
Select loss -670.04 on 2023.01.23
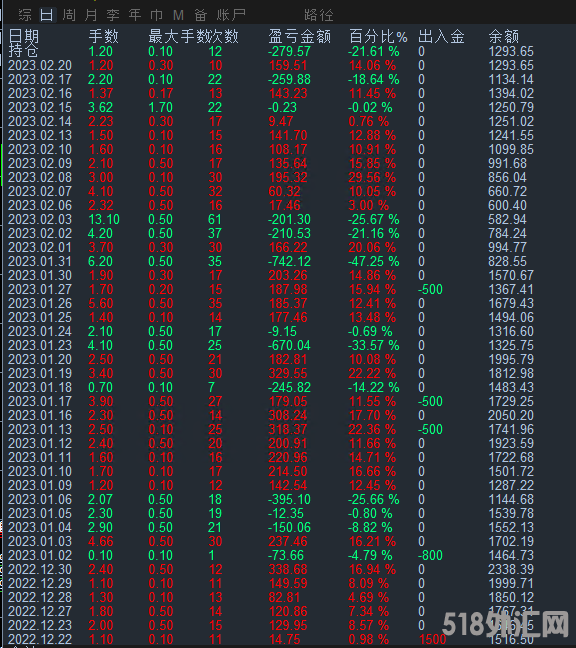(289, 345)
